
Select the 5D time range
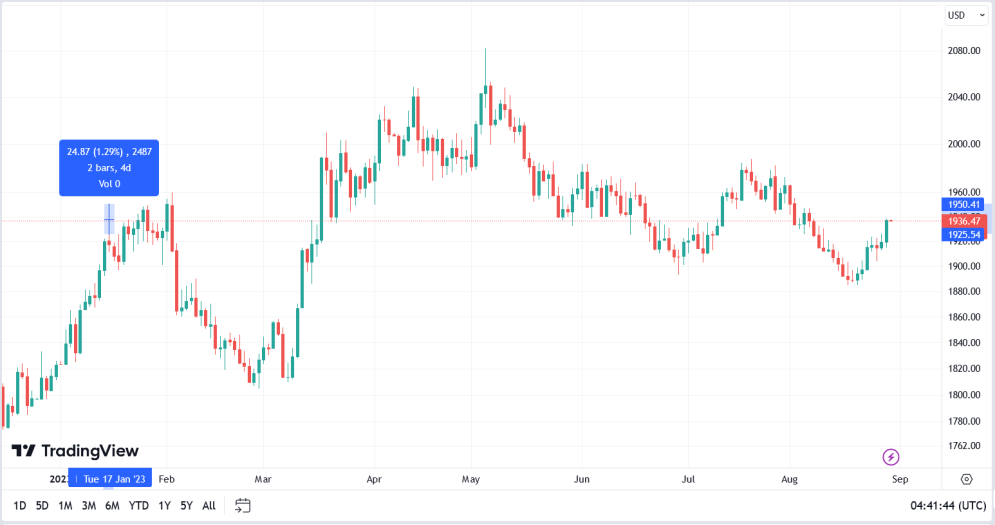42,505
